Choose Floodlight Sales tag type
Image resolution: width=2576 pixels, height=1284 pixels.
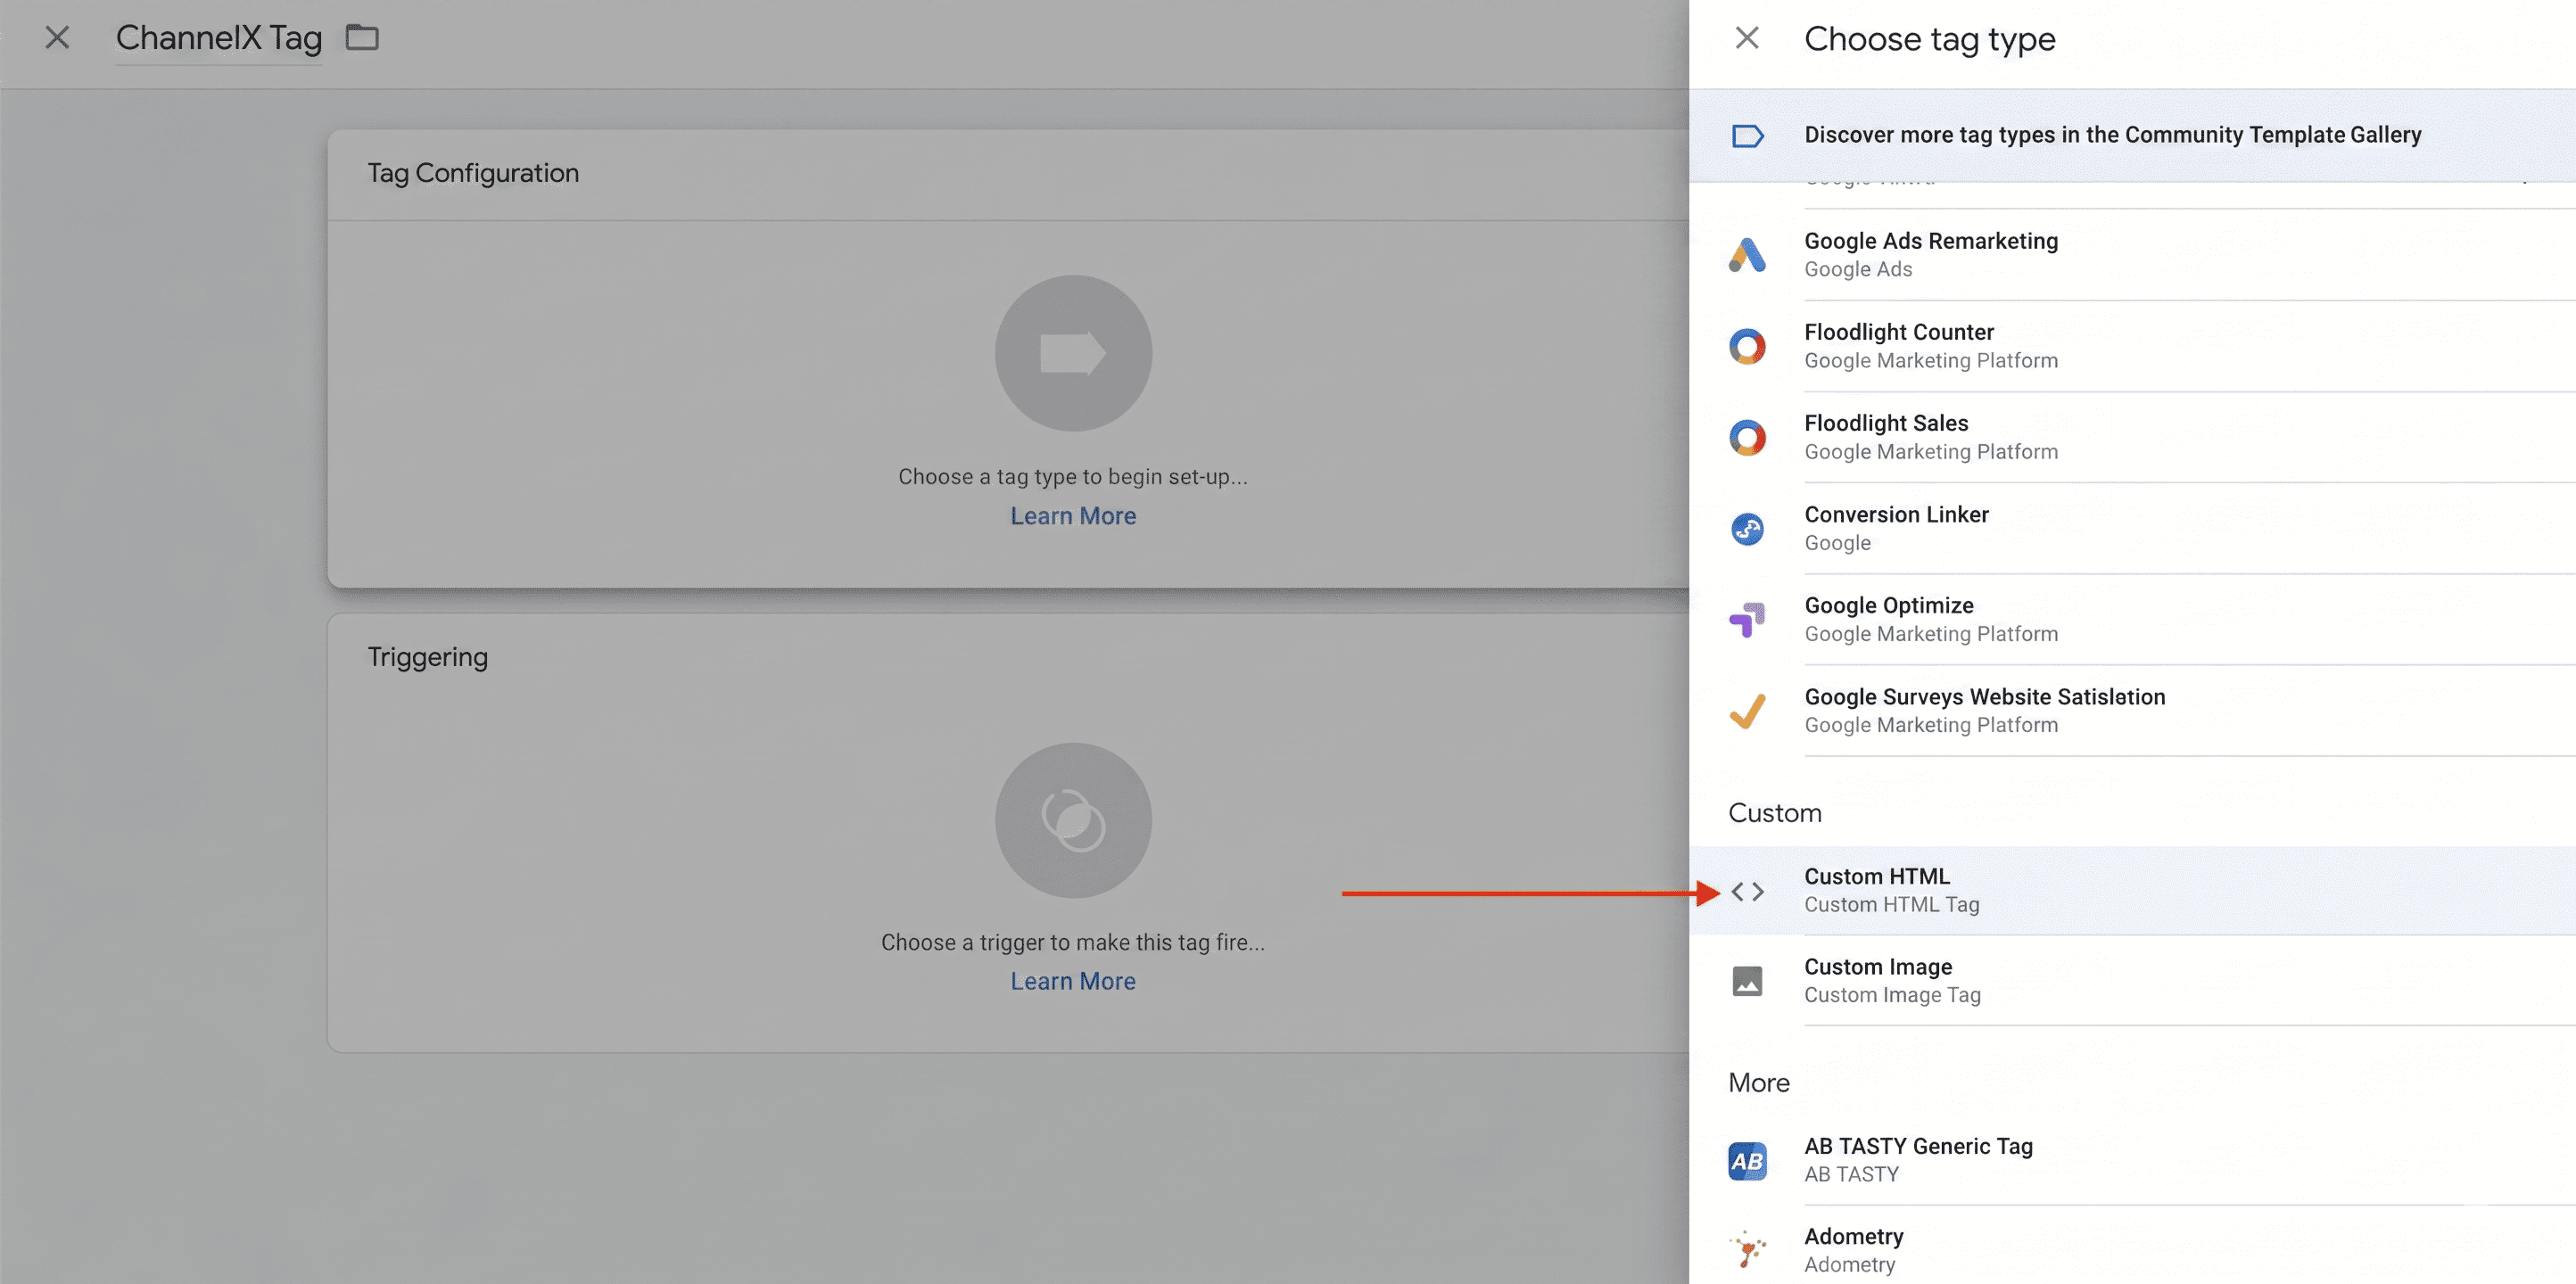pos(2132,437)
